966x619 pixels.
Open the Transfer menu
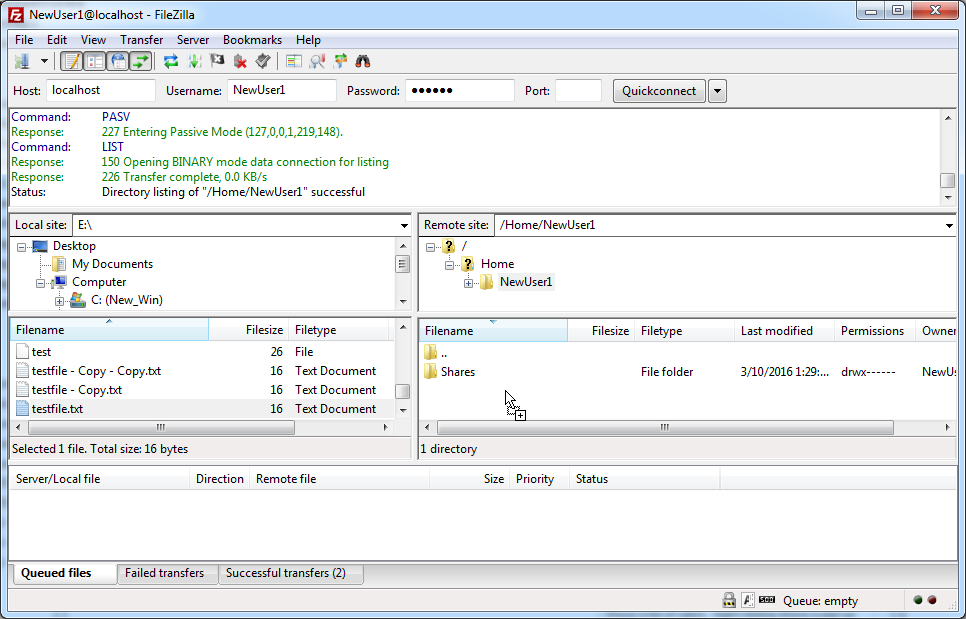point(141,39)
